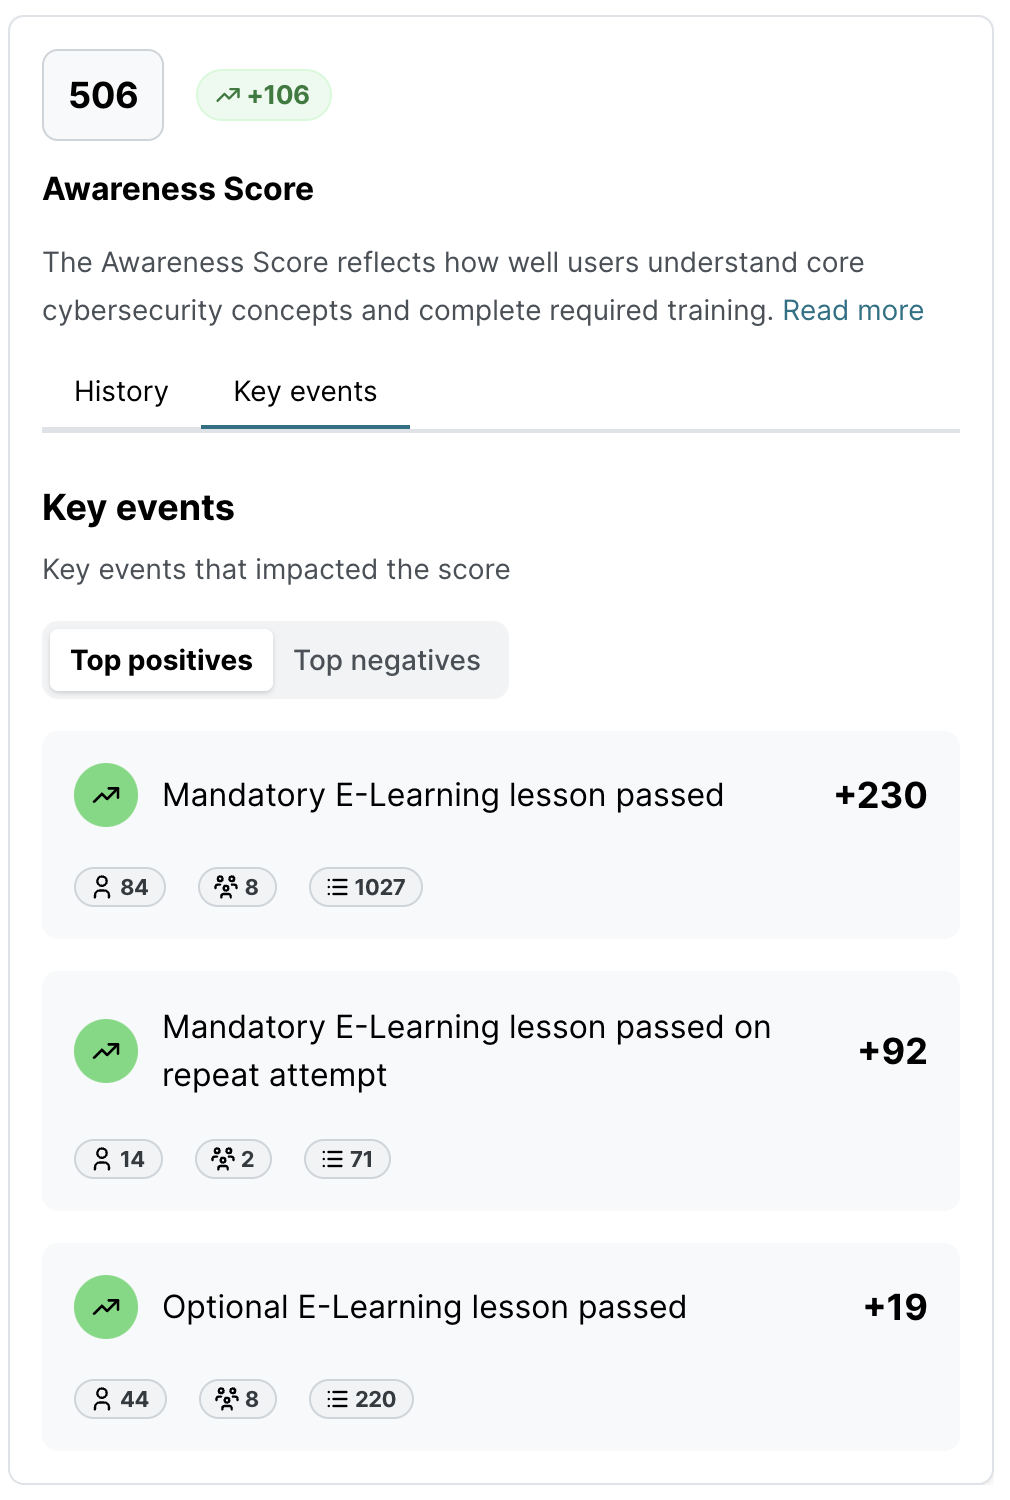This screenshot has height=1500, width=1010.
Task: Click the 8 groups badge under Optional E-Learning
Action: tap(238, 1399)
